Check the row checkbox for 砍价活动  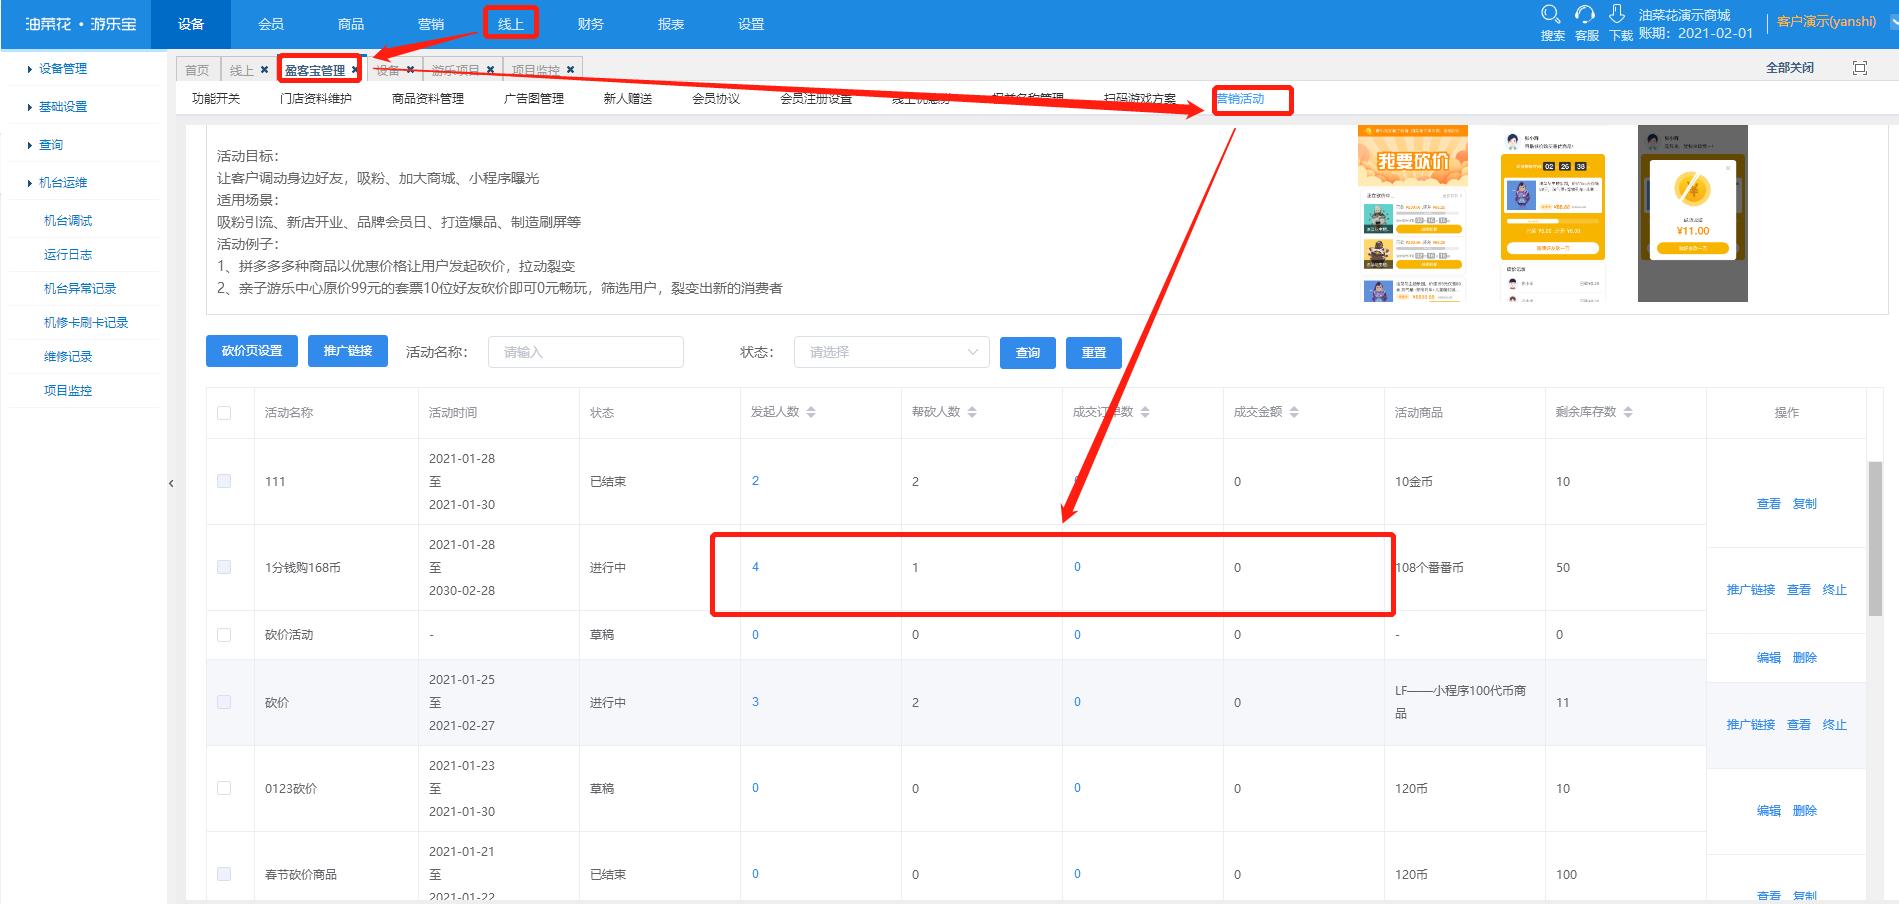[224, 634]
